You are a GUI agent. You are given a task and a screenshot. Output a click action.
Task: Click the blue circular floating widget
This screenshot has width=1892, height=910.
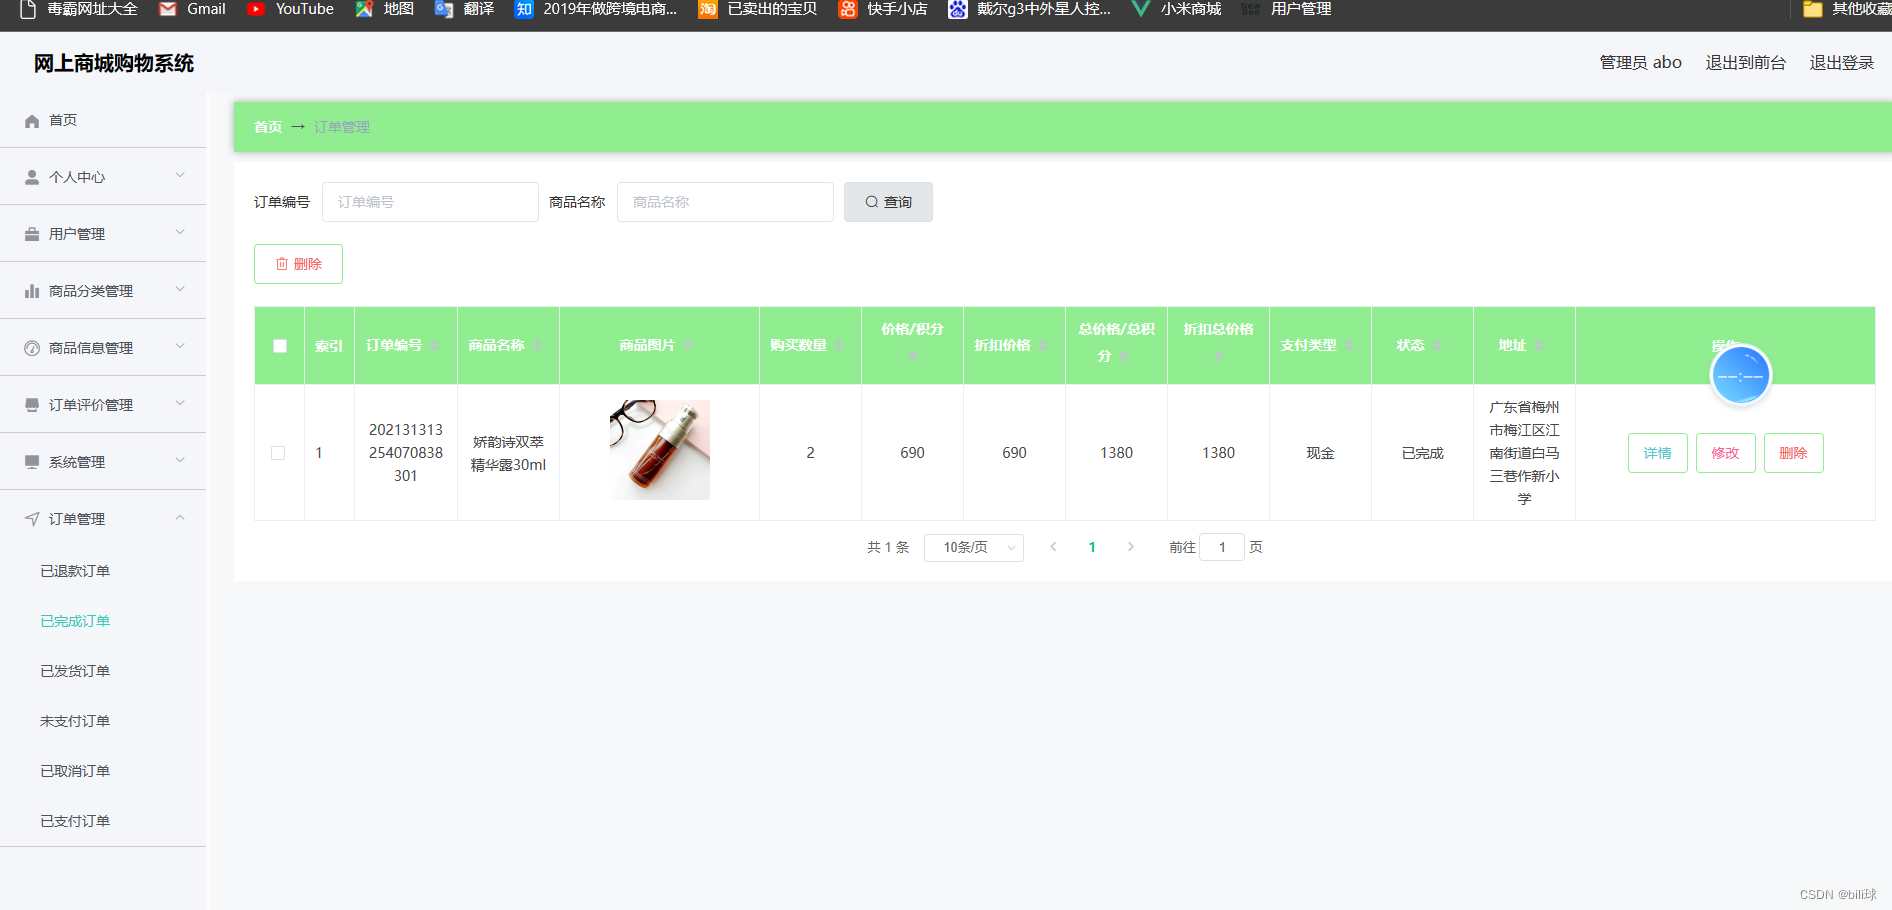tap(1740, 375)
